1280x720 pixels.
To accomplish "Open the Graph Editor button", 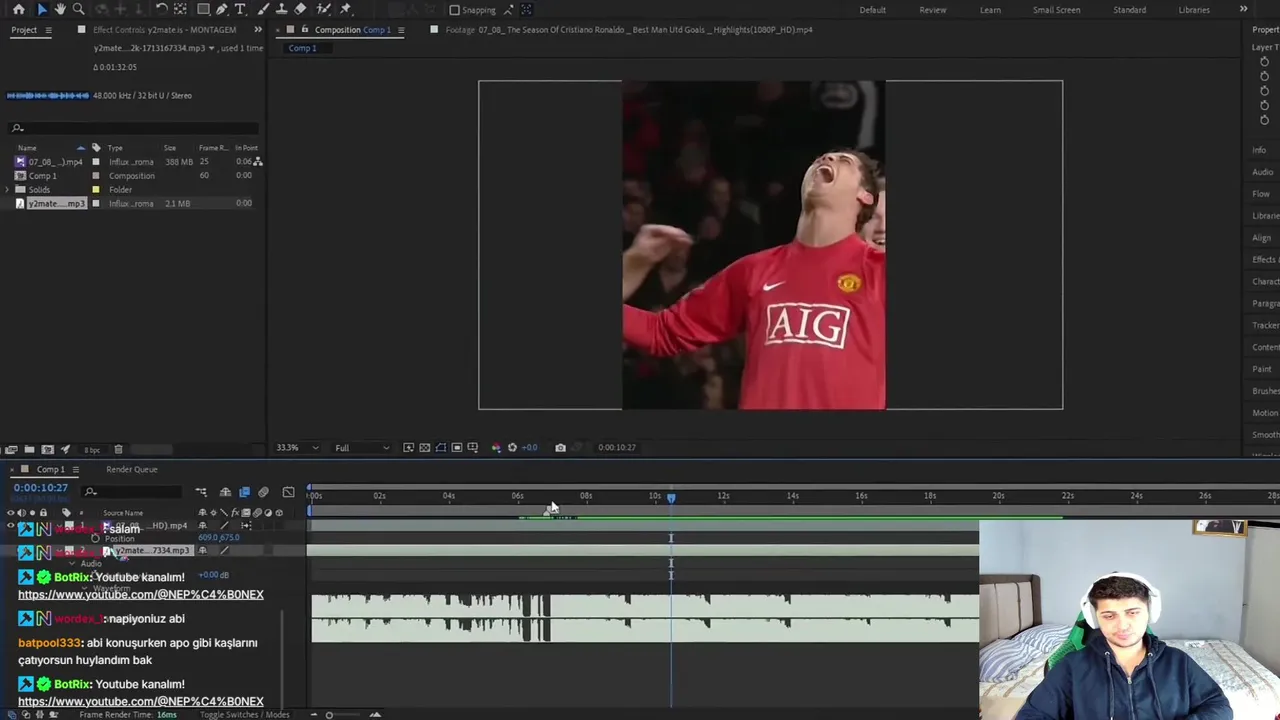I will pyautogui.click(x=289, y=492).
